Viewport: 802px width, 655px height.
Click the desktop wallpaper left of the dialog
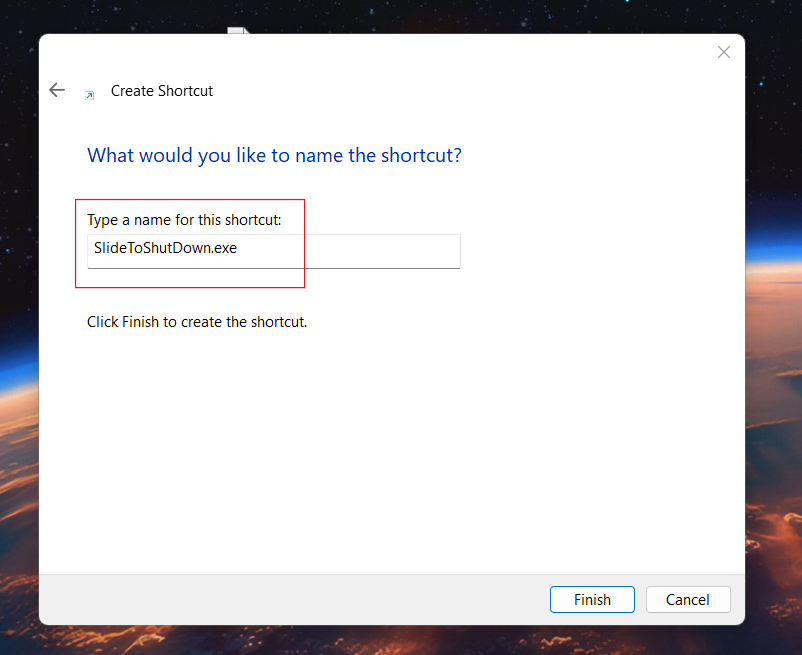(x=18, y=300)
